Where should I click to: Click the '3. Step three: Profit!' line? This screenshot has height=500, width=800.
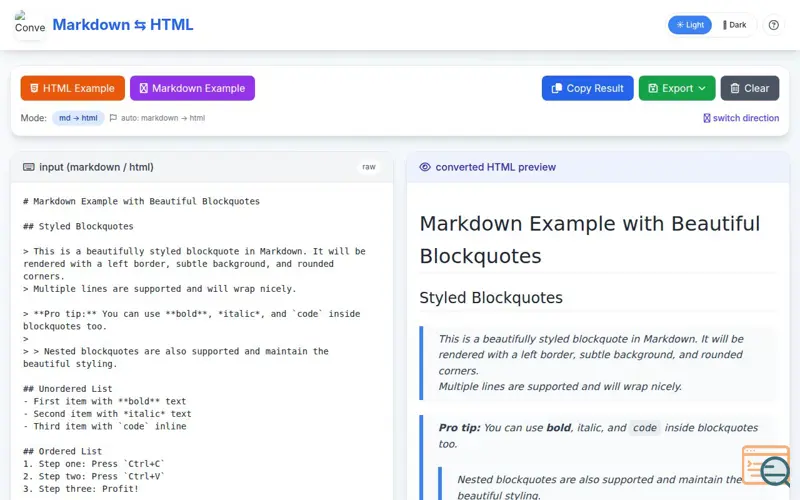pyautogui.click(x=81, y=489)
